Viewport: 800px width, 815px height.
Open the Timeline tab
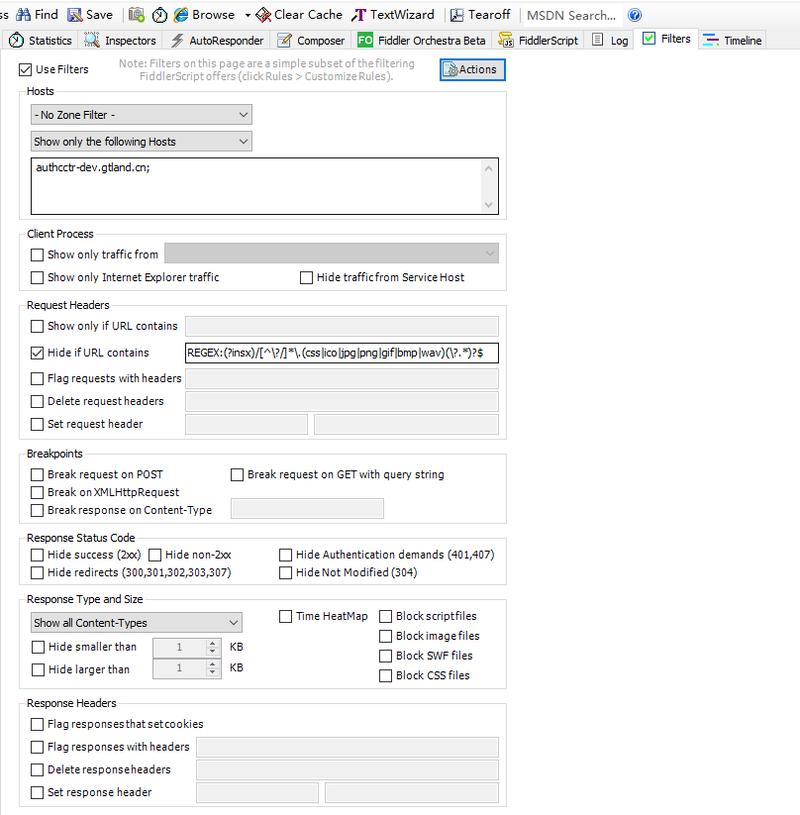[732, 40]
